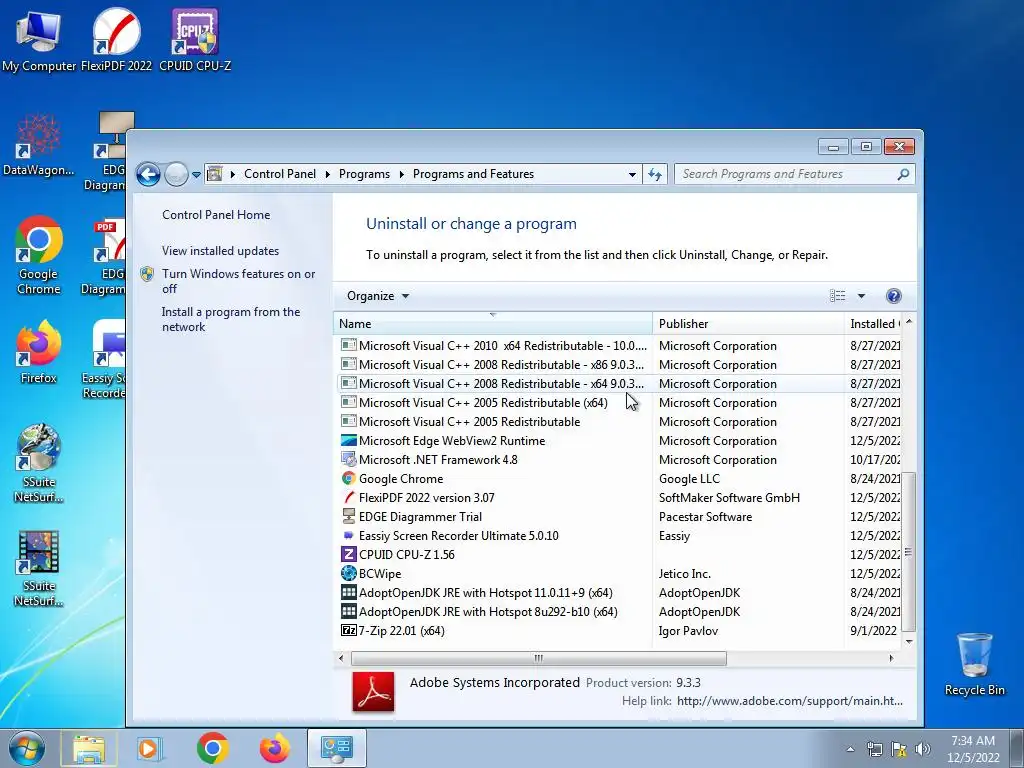The width and height of the screenshot is (1024, 768).
Task: Open Chrome from the taskbar
Action: pos(212,748)
